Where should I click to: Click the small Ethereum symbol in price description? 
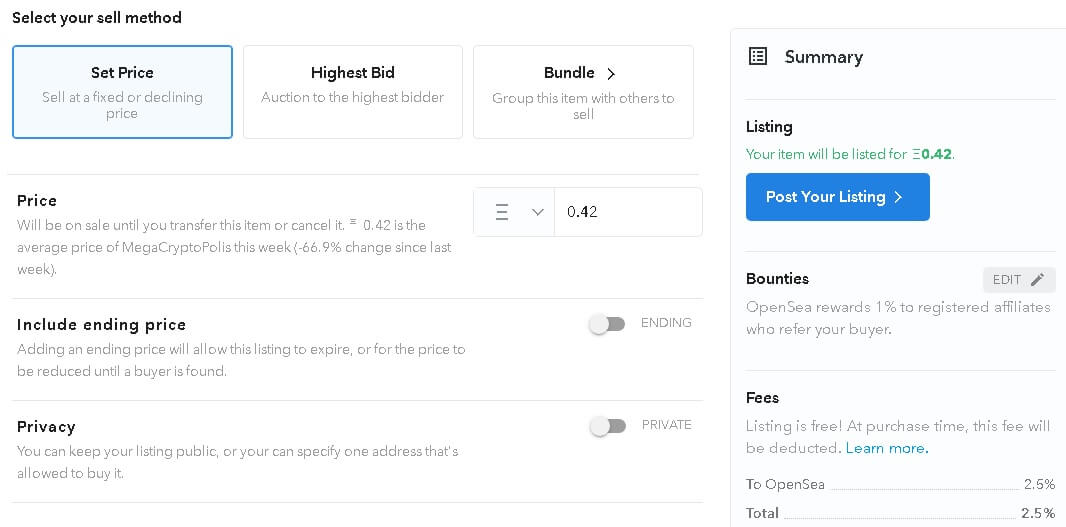[353, 220]
